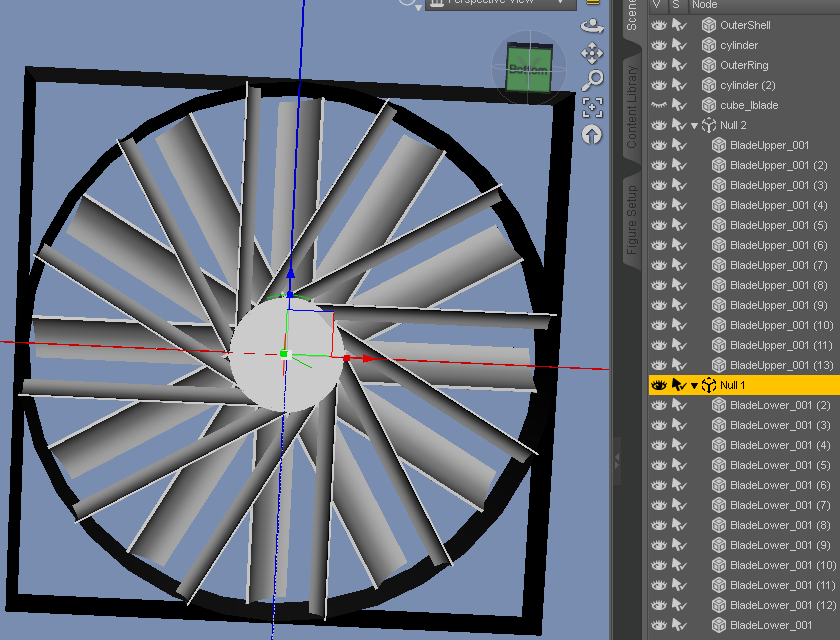Select the BladeUpper_001 (7) node
Image resolution: width=840 pixels, height=640 pixels.
[778, 265]
